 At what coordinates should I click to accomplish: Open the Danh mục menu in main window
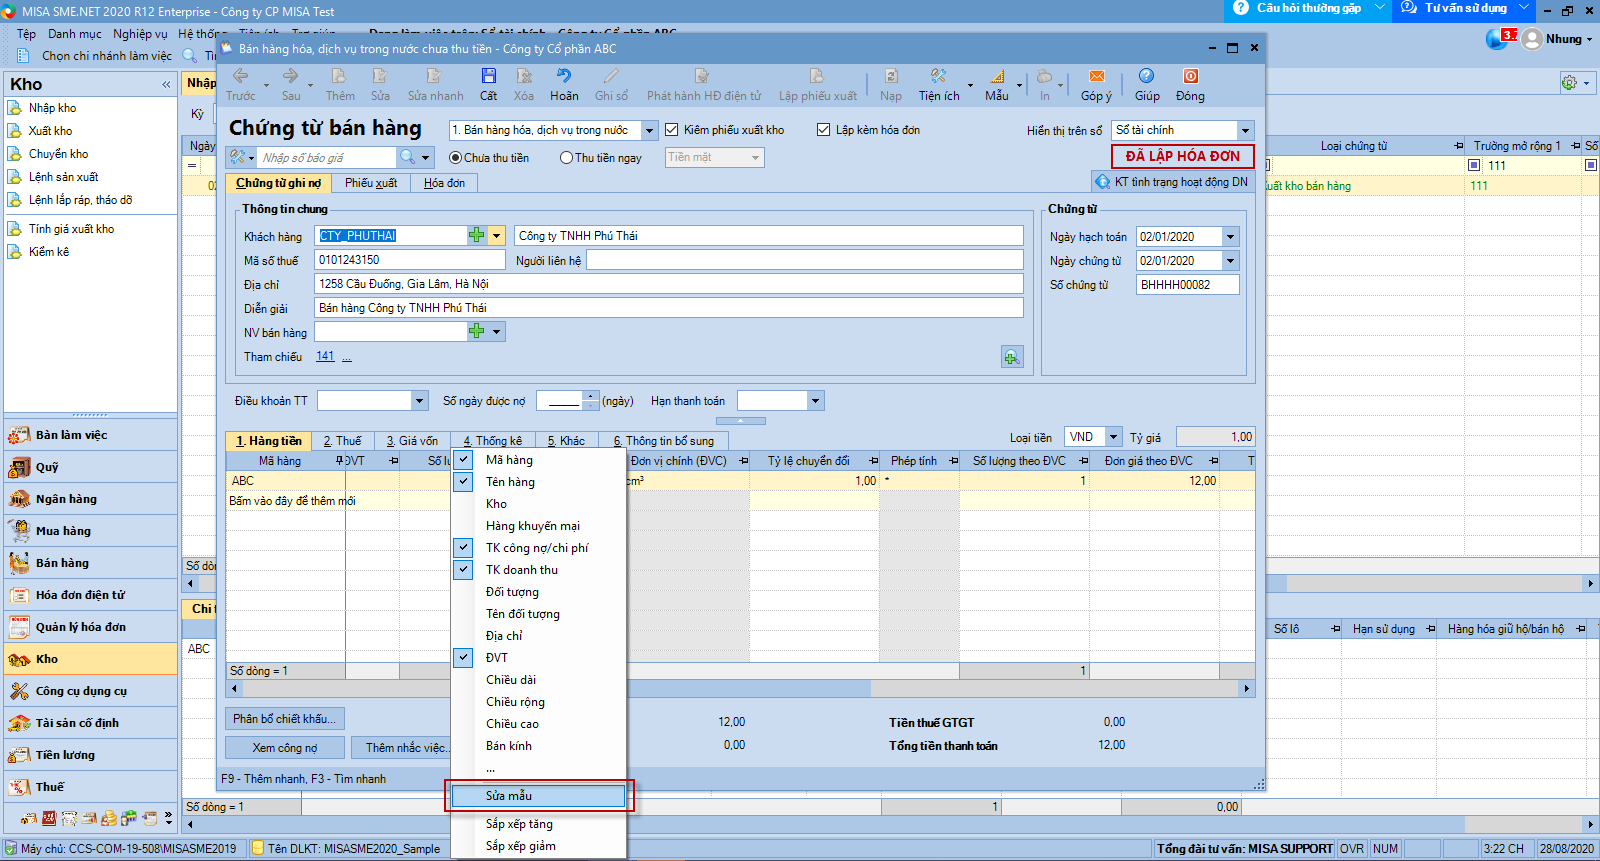point(74,34)
